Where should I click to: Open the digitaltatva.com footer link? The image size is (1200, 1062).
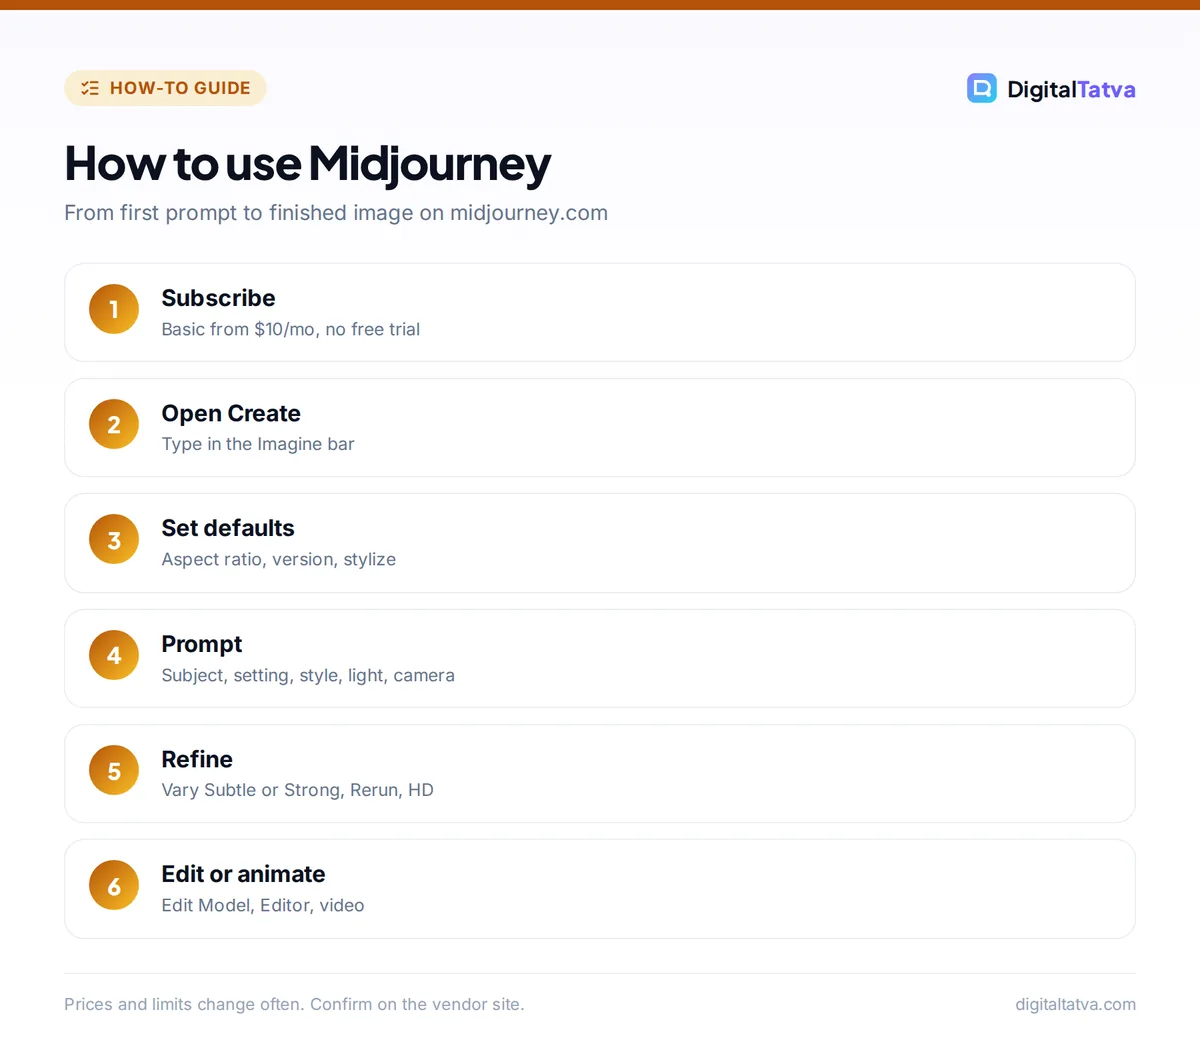[x=1075, y=1004]
